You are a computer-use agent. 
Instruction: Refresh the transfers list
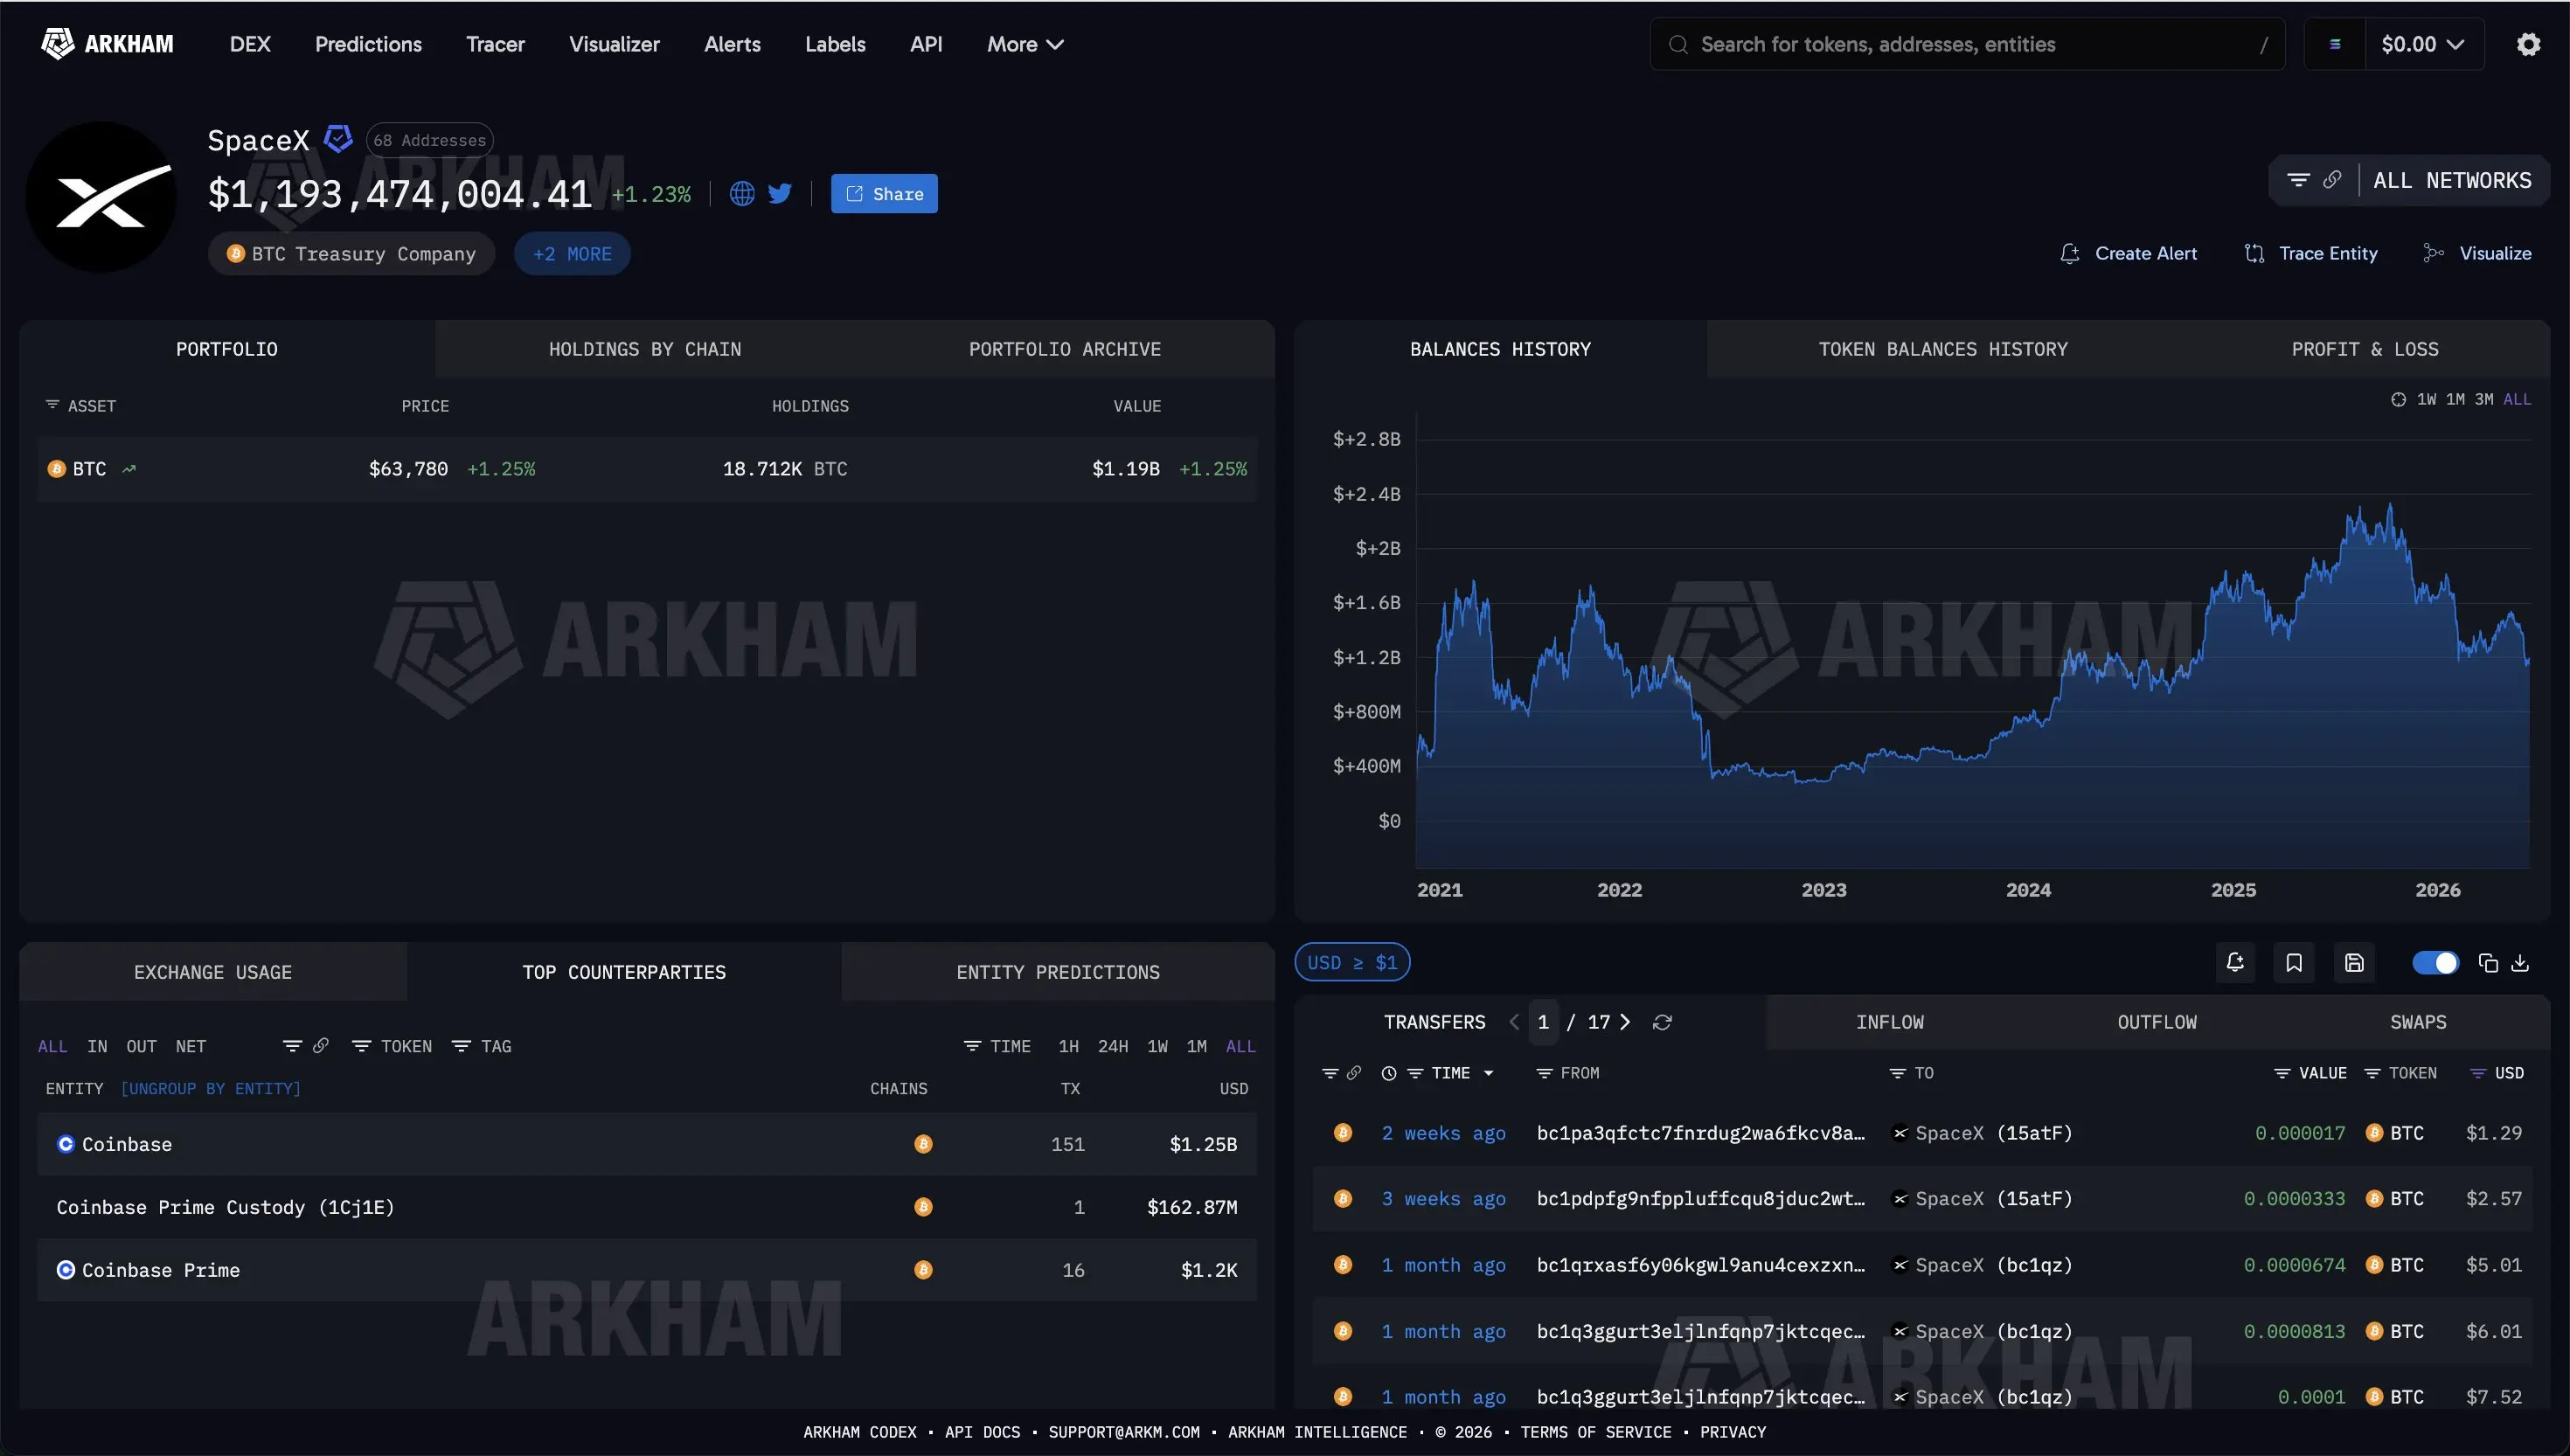pyautogui.click(x=1662, y=1022)
